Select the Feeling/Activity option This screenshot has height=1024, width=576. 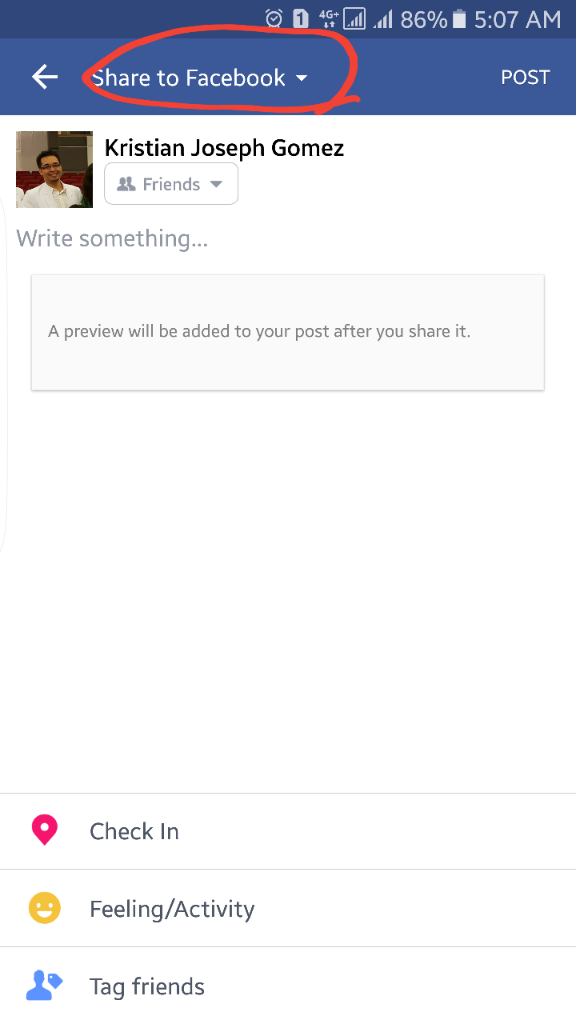pos(288,908)
